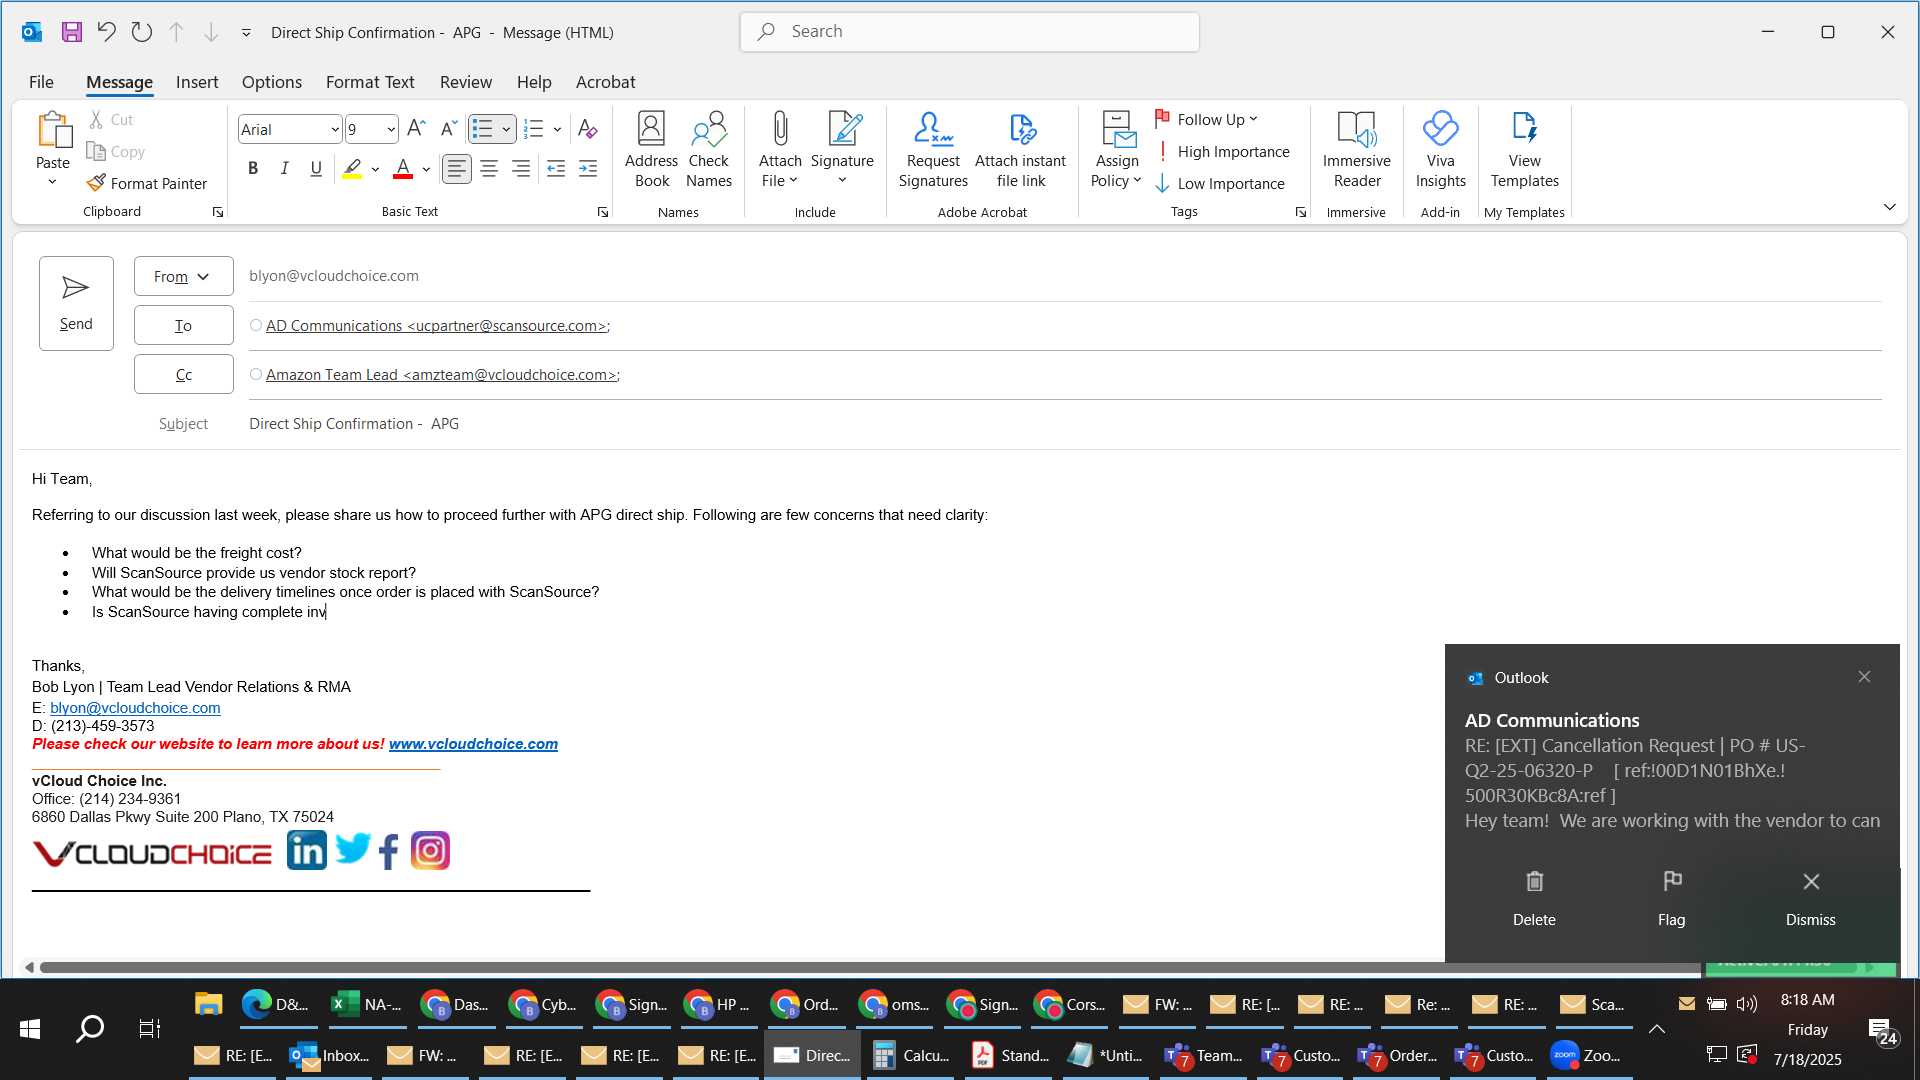
Task: Open the www.vcloudchoice.com website link
Action: pos(473,744)
